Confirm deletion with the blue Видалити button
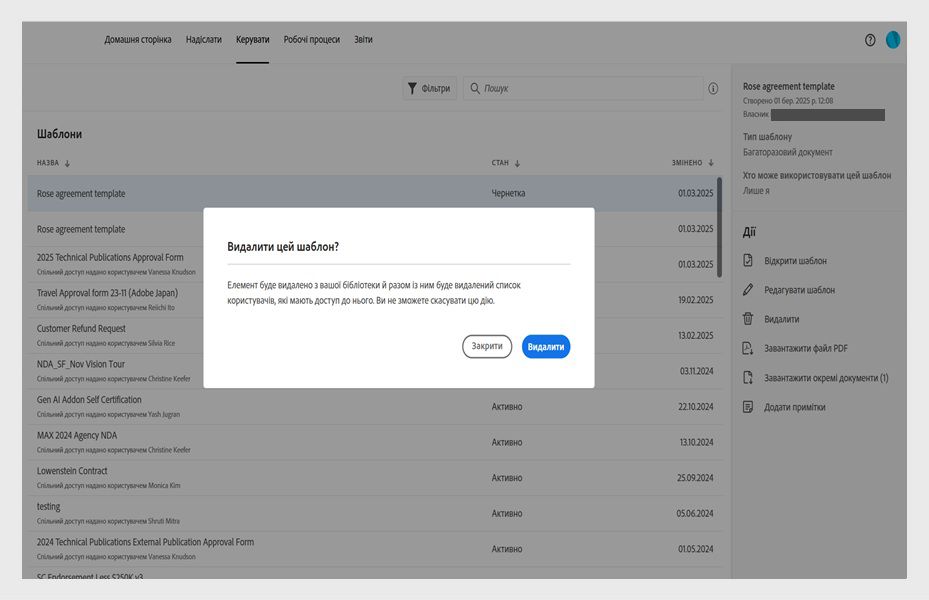The height and width of the screenshot is (600, 929). [546, 346]
